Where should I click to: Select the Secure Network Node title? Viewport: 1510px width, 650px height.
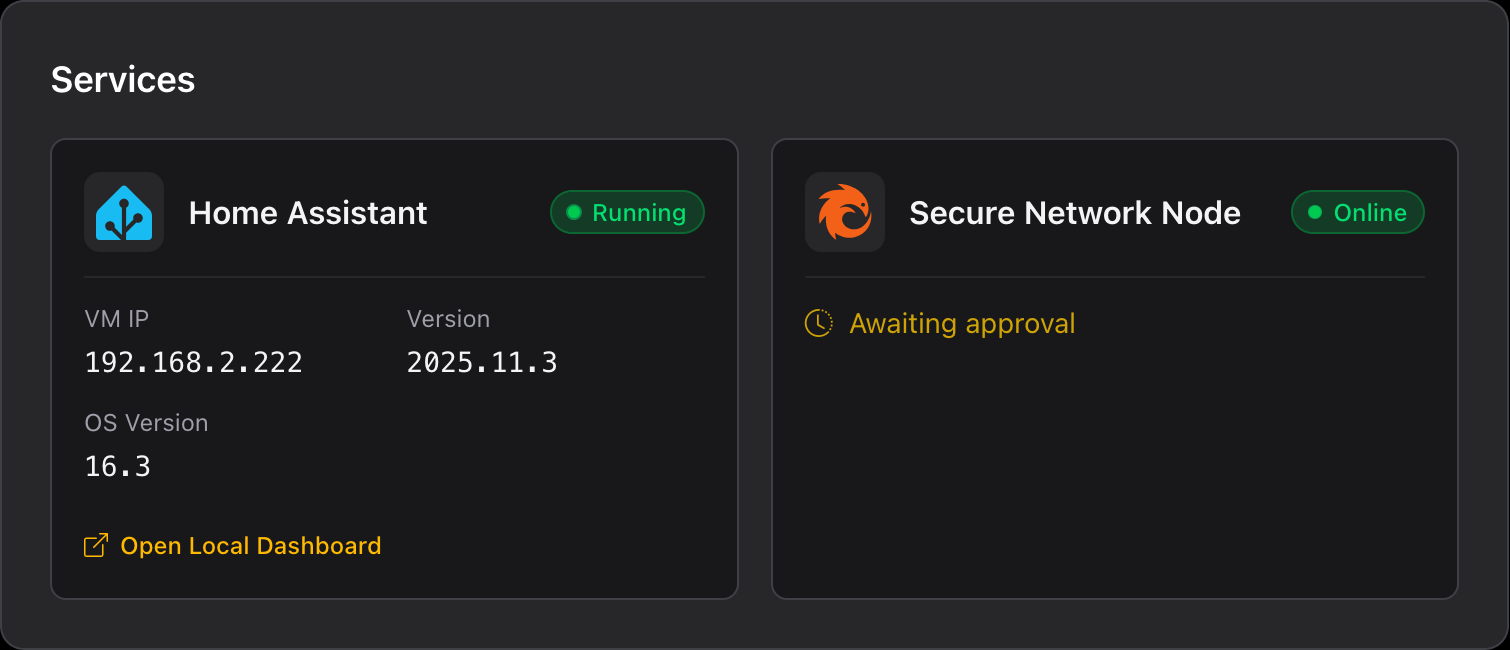1074,212
